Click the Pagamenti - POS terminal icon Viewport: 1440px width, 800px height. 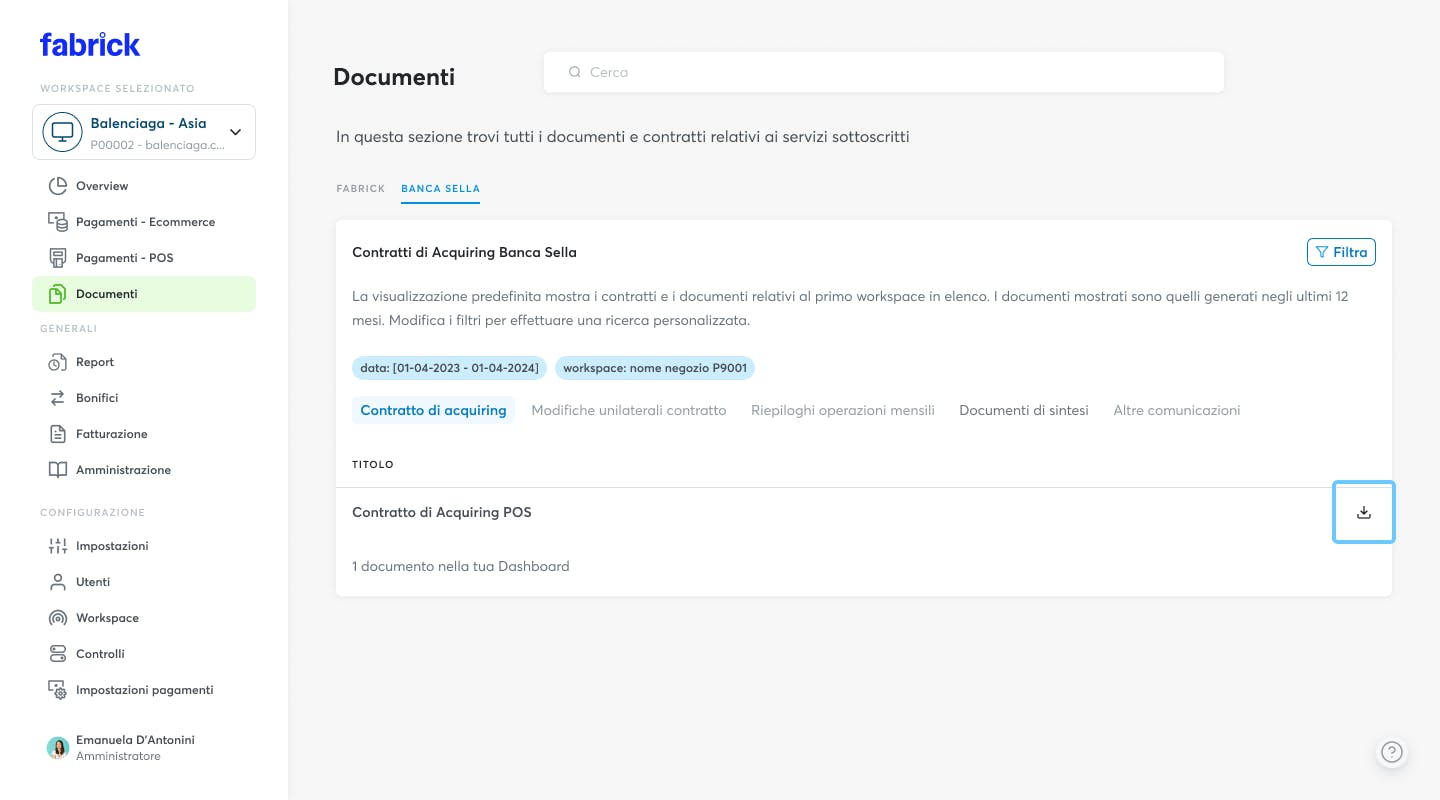coord(58,258)
